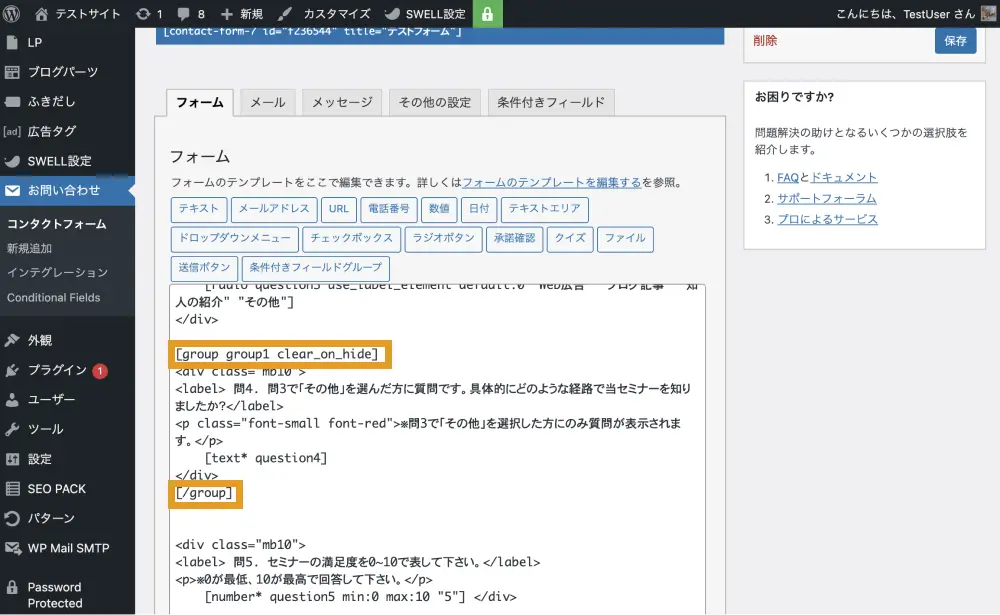Viewport: 1000px width, 615px height.
Task: Insert a チェックボックス tag
Action: [x=351, y=239]
